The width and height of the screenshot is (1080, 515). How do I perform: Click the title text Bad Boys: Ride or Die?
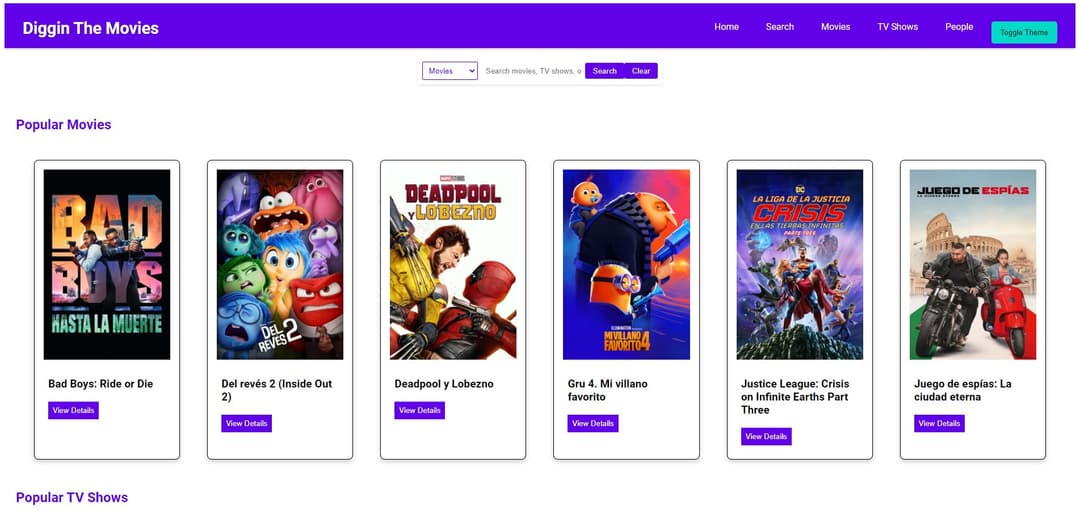coord(101,384)
